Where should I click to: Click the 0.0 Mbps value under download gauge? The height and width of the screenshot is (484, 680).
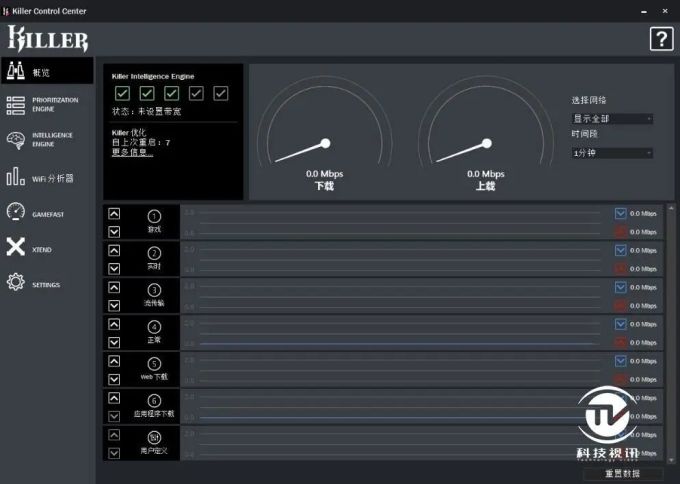(324, 174)
